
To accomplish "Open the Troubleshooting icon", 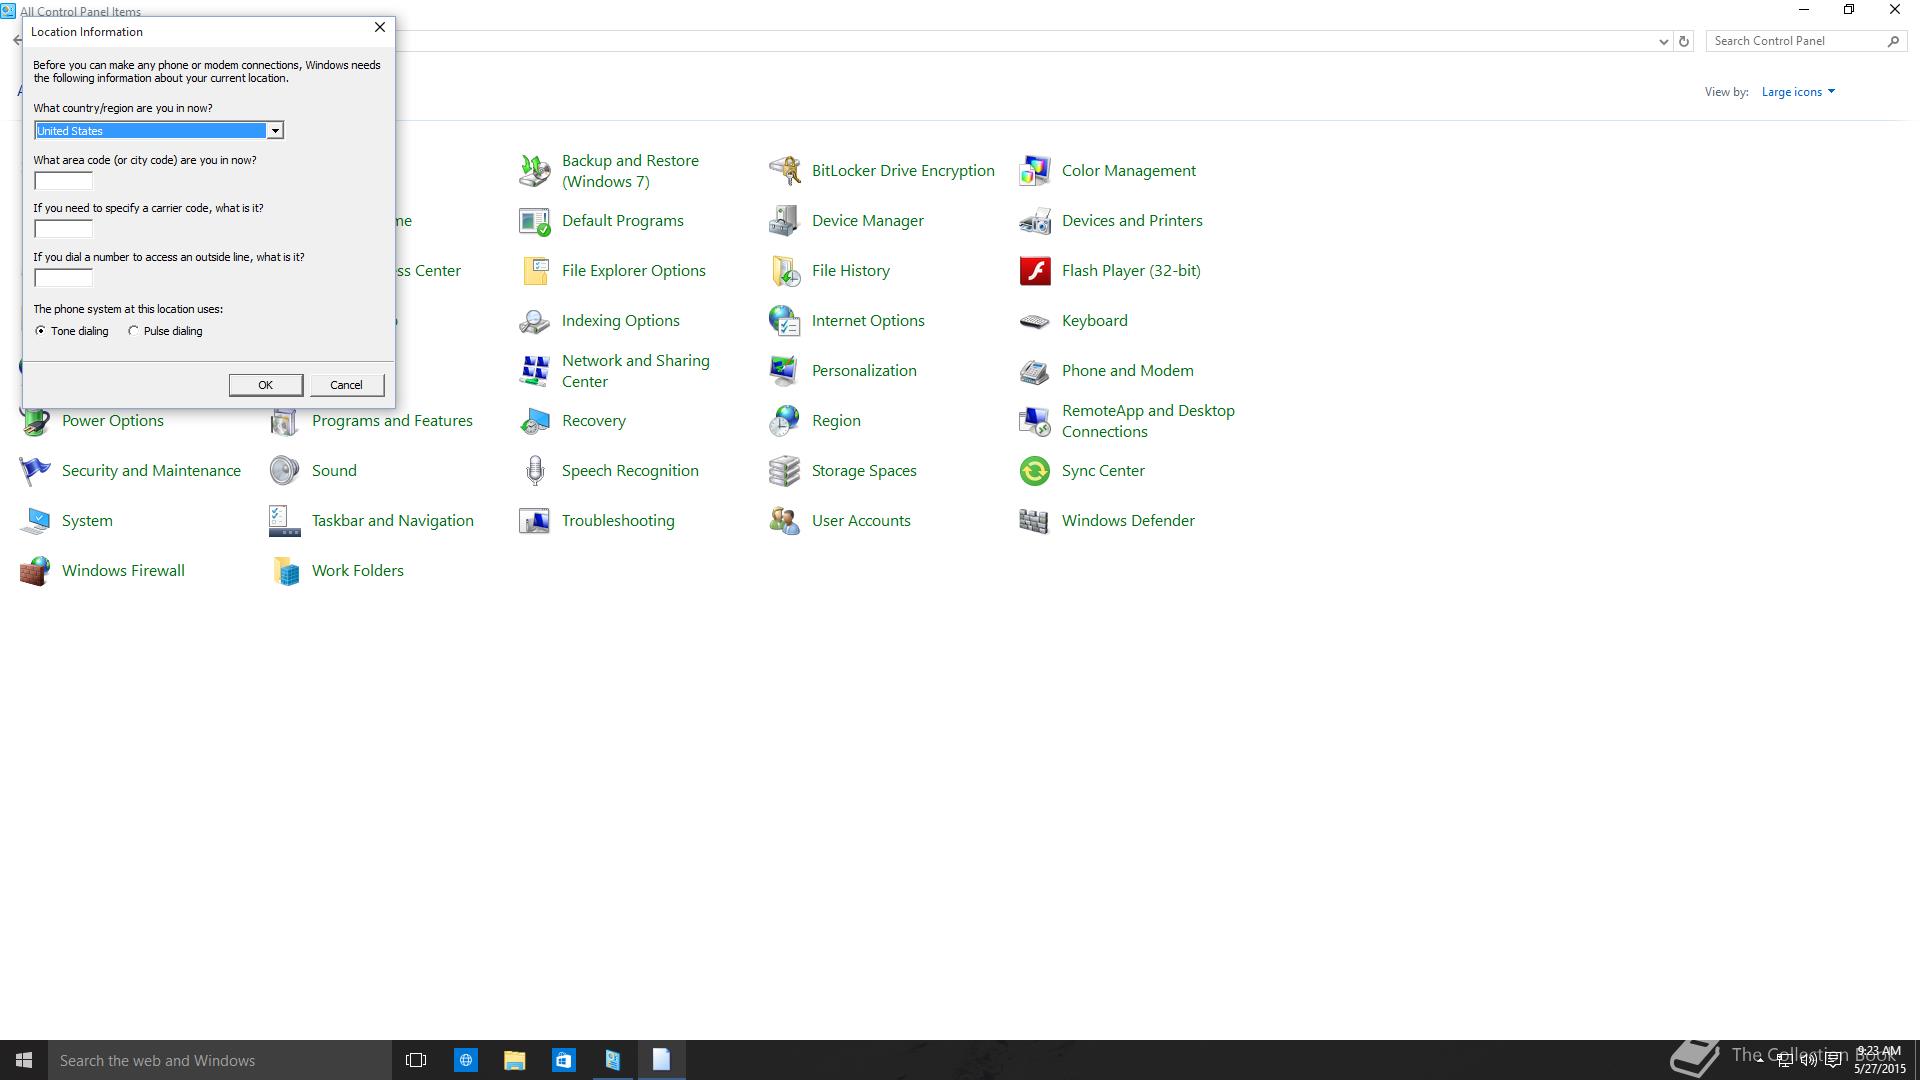I will (535, 521).
